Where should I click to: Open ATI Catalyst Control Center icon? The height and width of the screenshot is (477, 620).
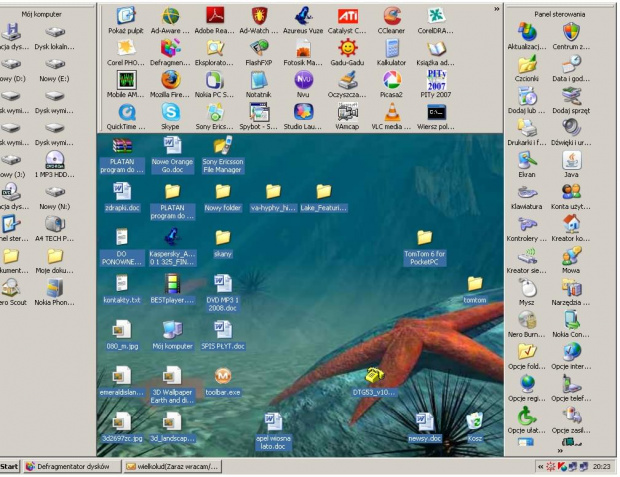coord(347,21)
